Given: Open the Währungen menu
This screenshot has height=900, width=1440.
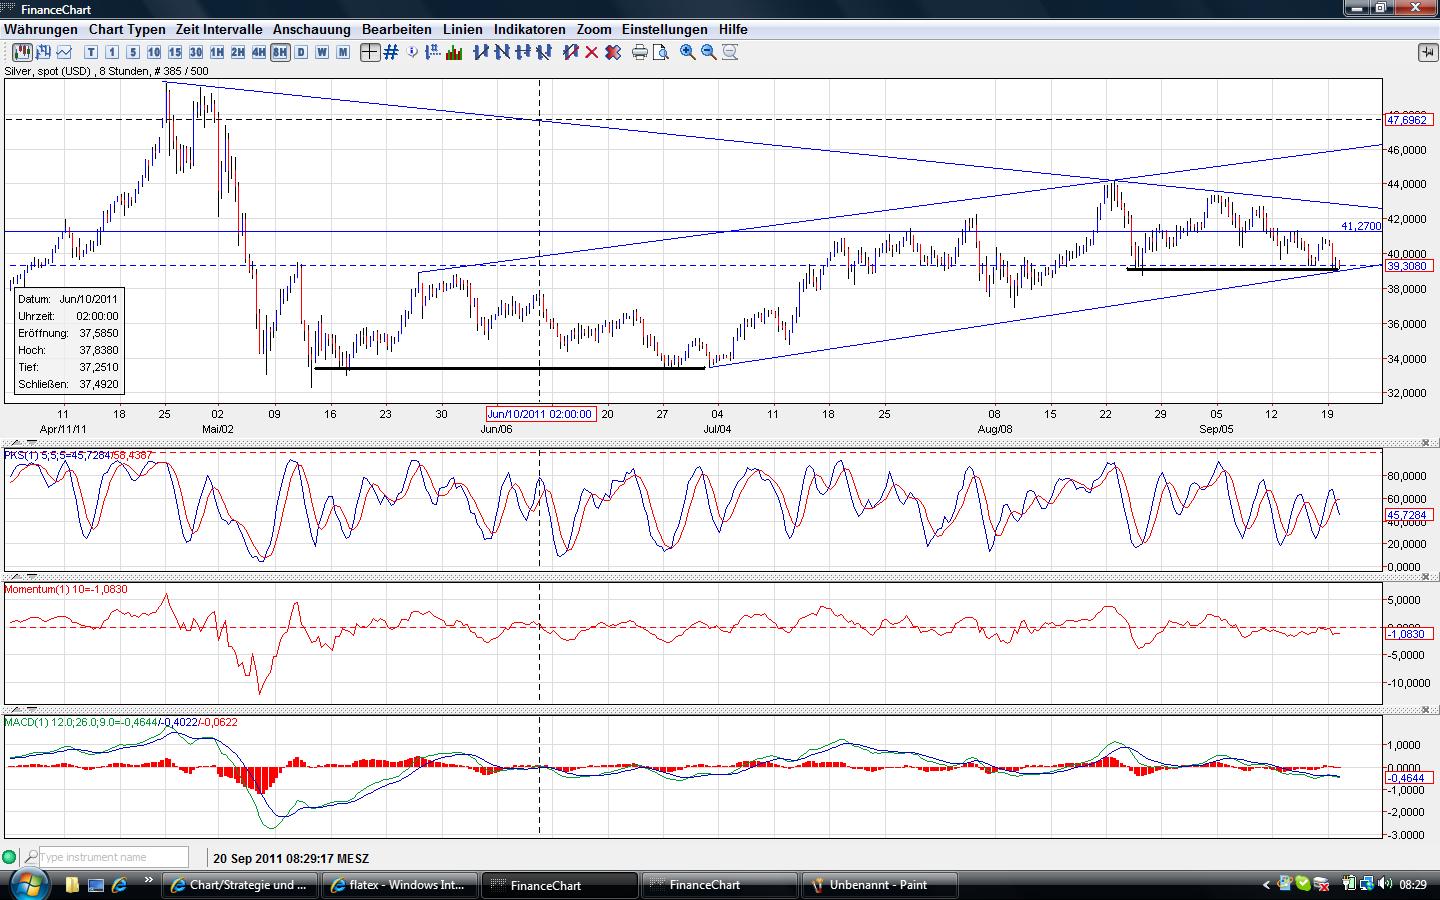Looking at the screenshot, I should [x=41, y=29].
